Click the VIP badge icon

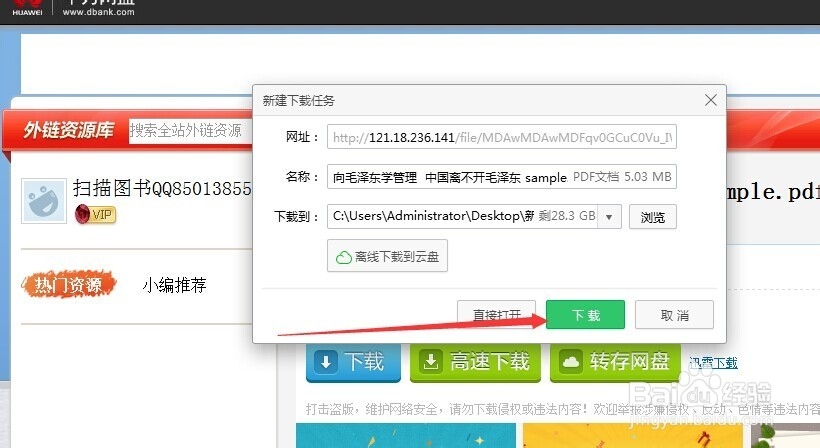[96, 214]
